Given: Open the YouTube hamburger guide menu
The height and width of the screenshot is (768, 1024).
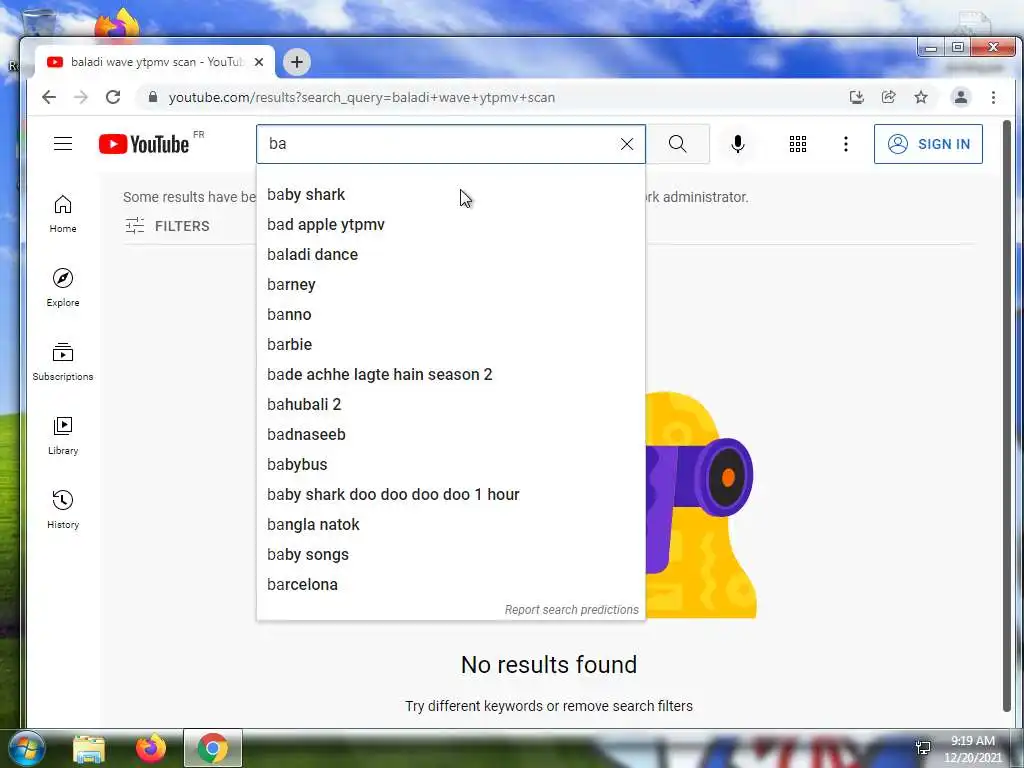Looking at the screenshot, I should click(63, 144).
